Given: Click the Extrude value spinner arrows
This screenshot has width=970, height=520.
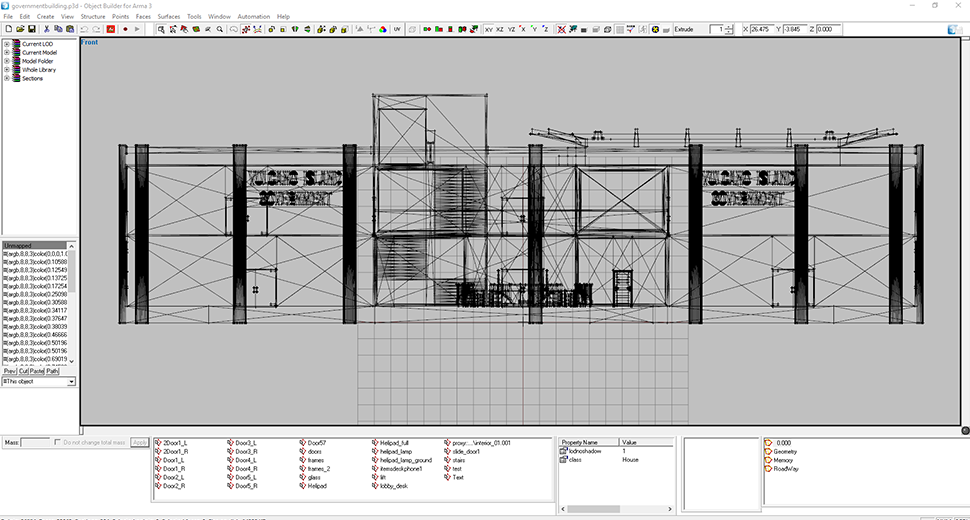Looking at the screenshot, I should point(729,30).
